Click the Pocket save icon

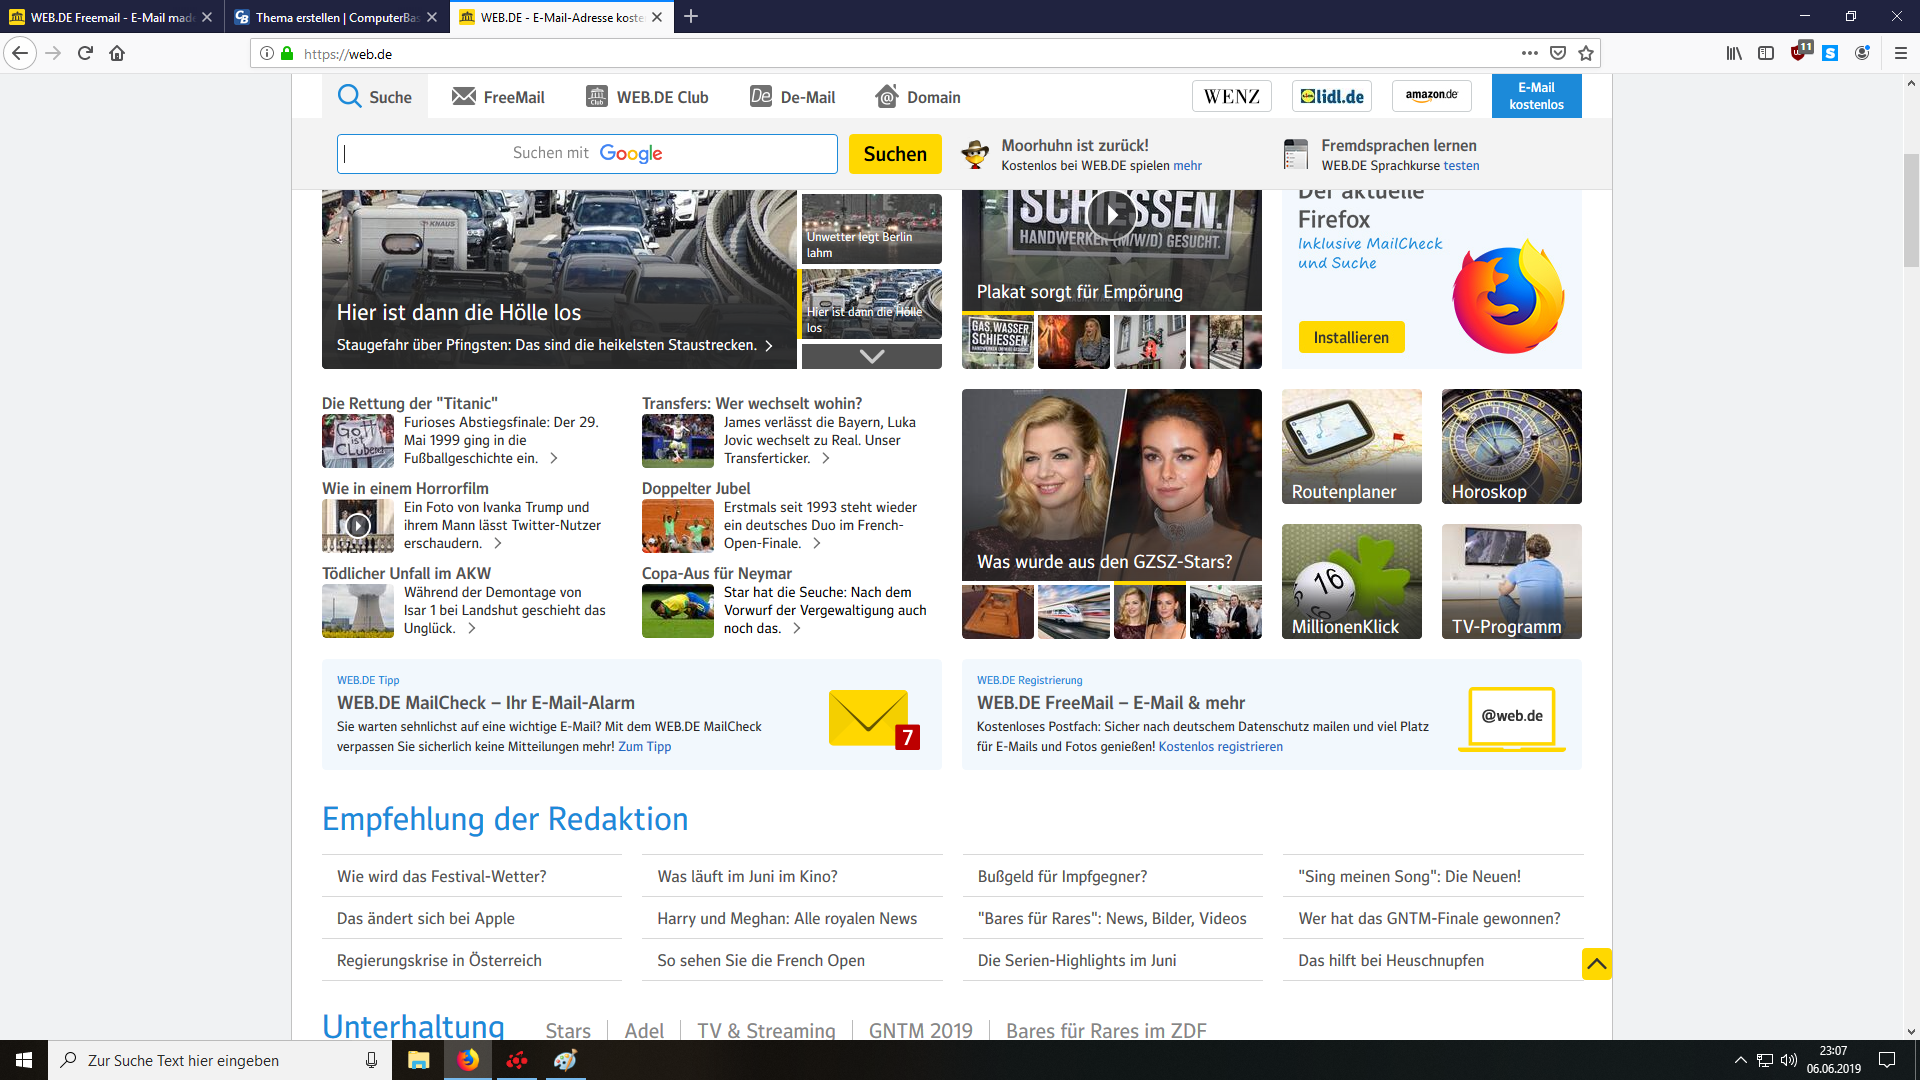tap(1558, 53)
